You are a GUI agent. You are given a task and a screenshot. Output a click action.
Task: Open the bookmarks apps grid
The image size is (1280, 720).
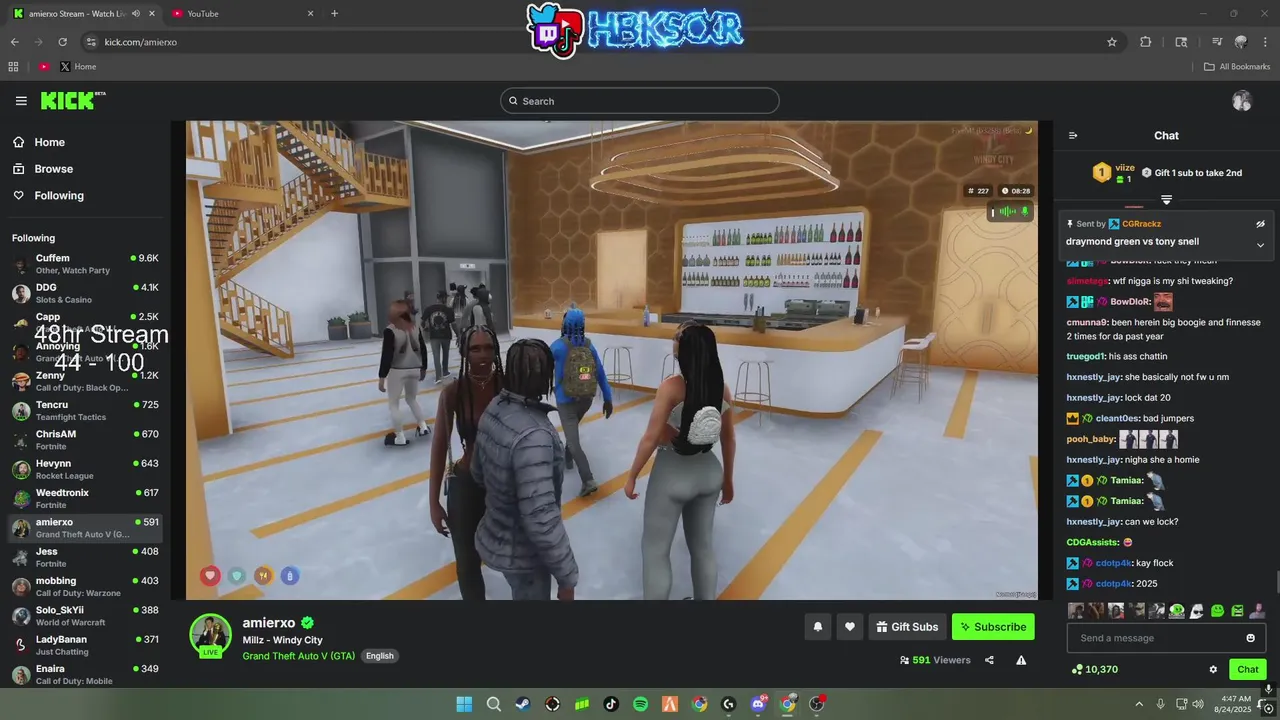pyautogui.click(x=13, y=67)
